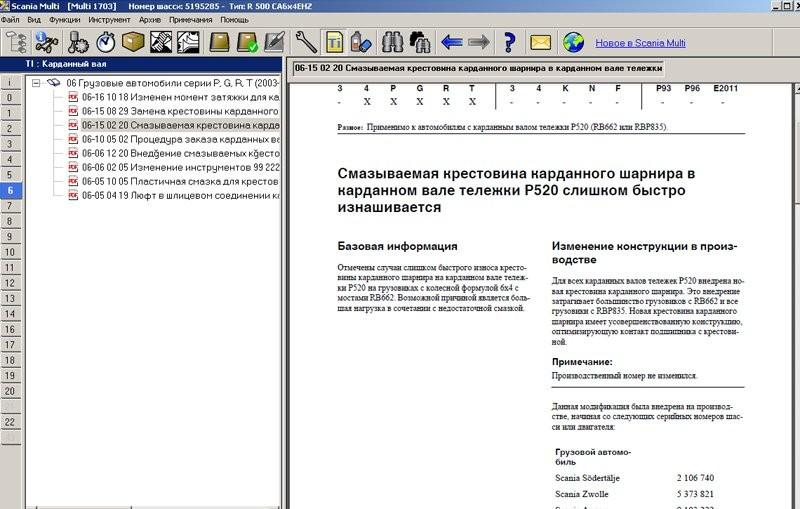This screenshot has width=800, height=509.
Task: Open the notebook with pen icon
Action: pyautogui.click(x=274, y=42)
